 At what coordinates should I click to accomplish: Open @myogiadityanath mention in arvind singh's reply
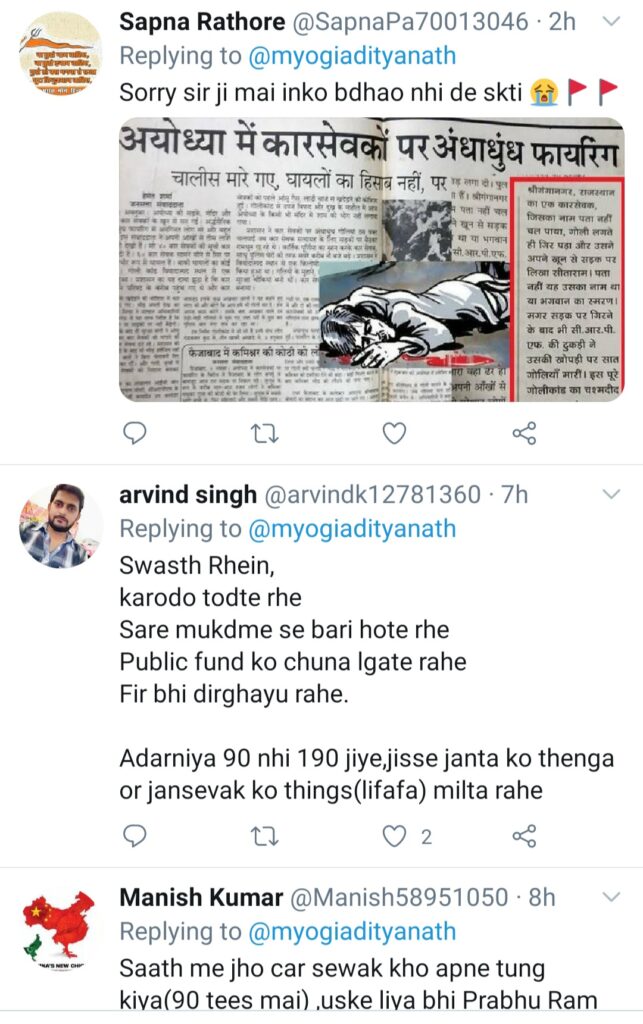352,528
